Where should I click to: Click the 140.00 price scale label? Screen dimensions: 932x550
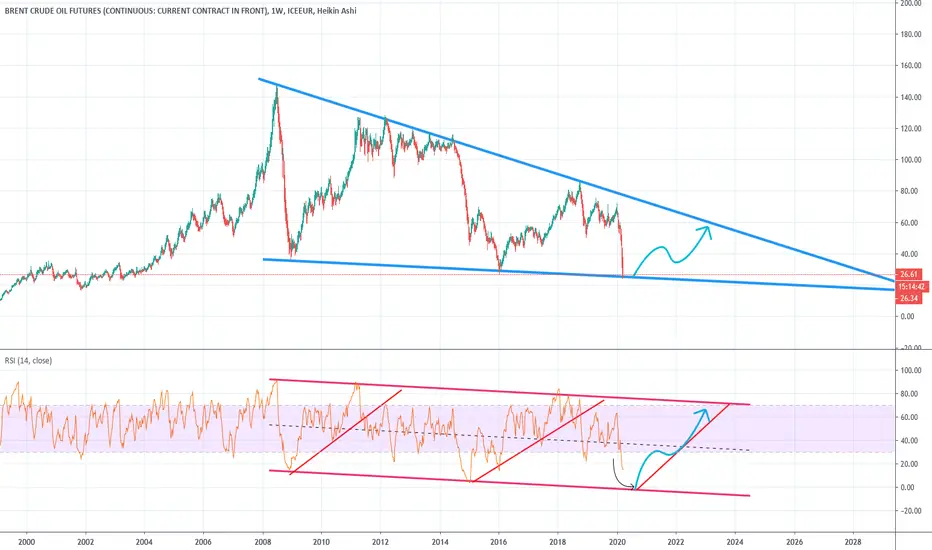[911, 98]
